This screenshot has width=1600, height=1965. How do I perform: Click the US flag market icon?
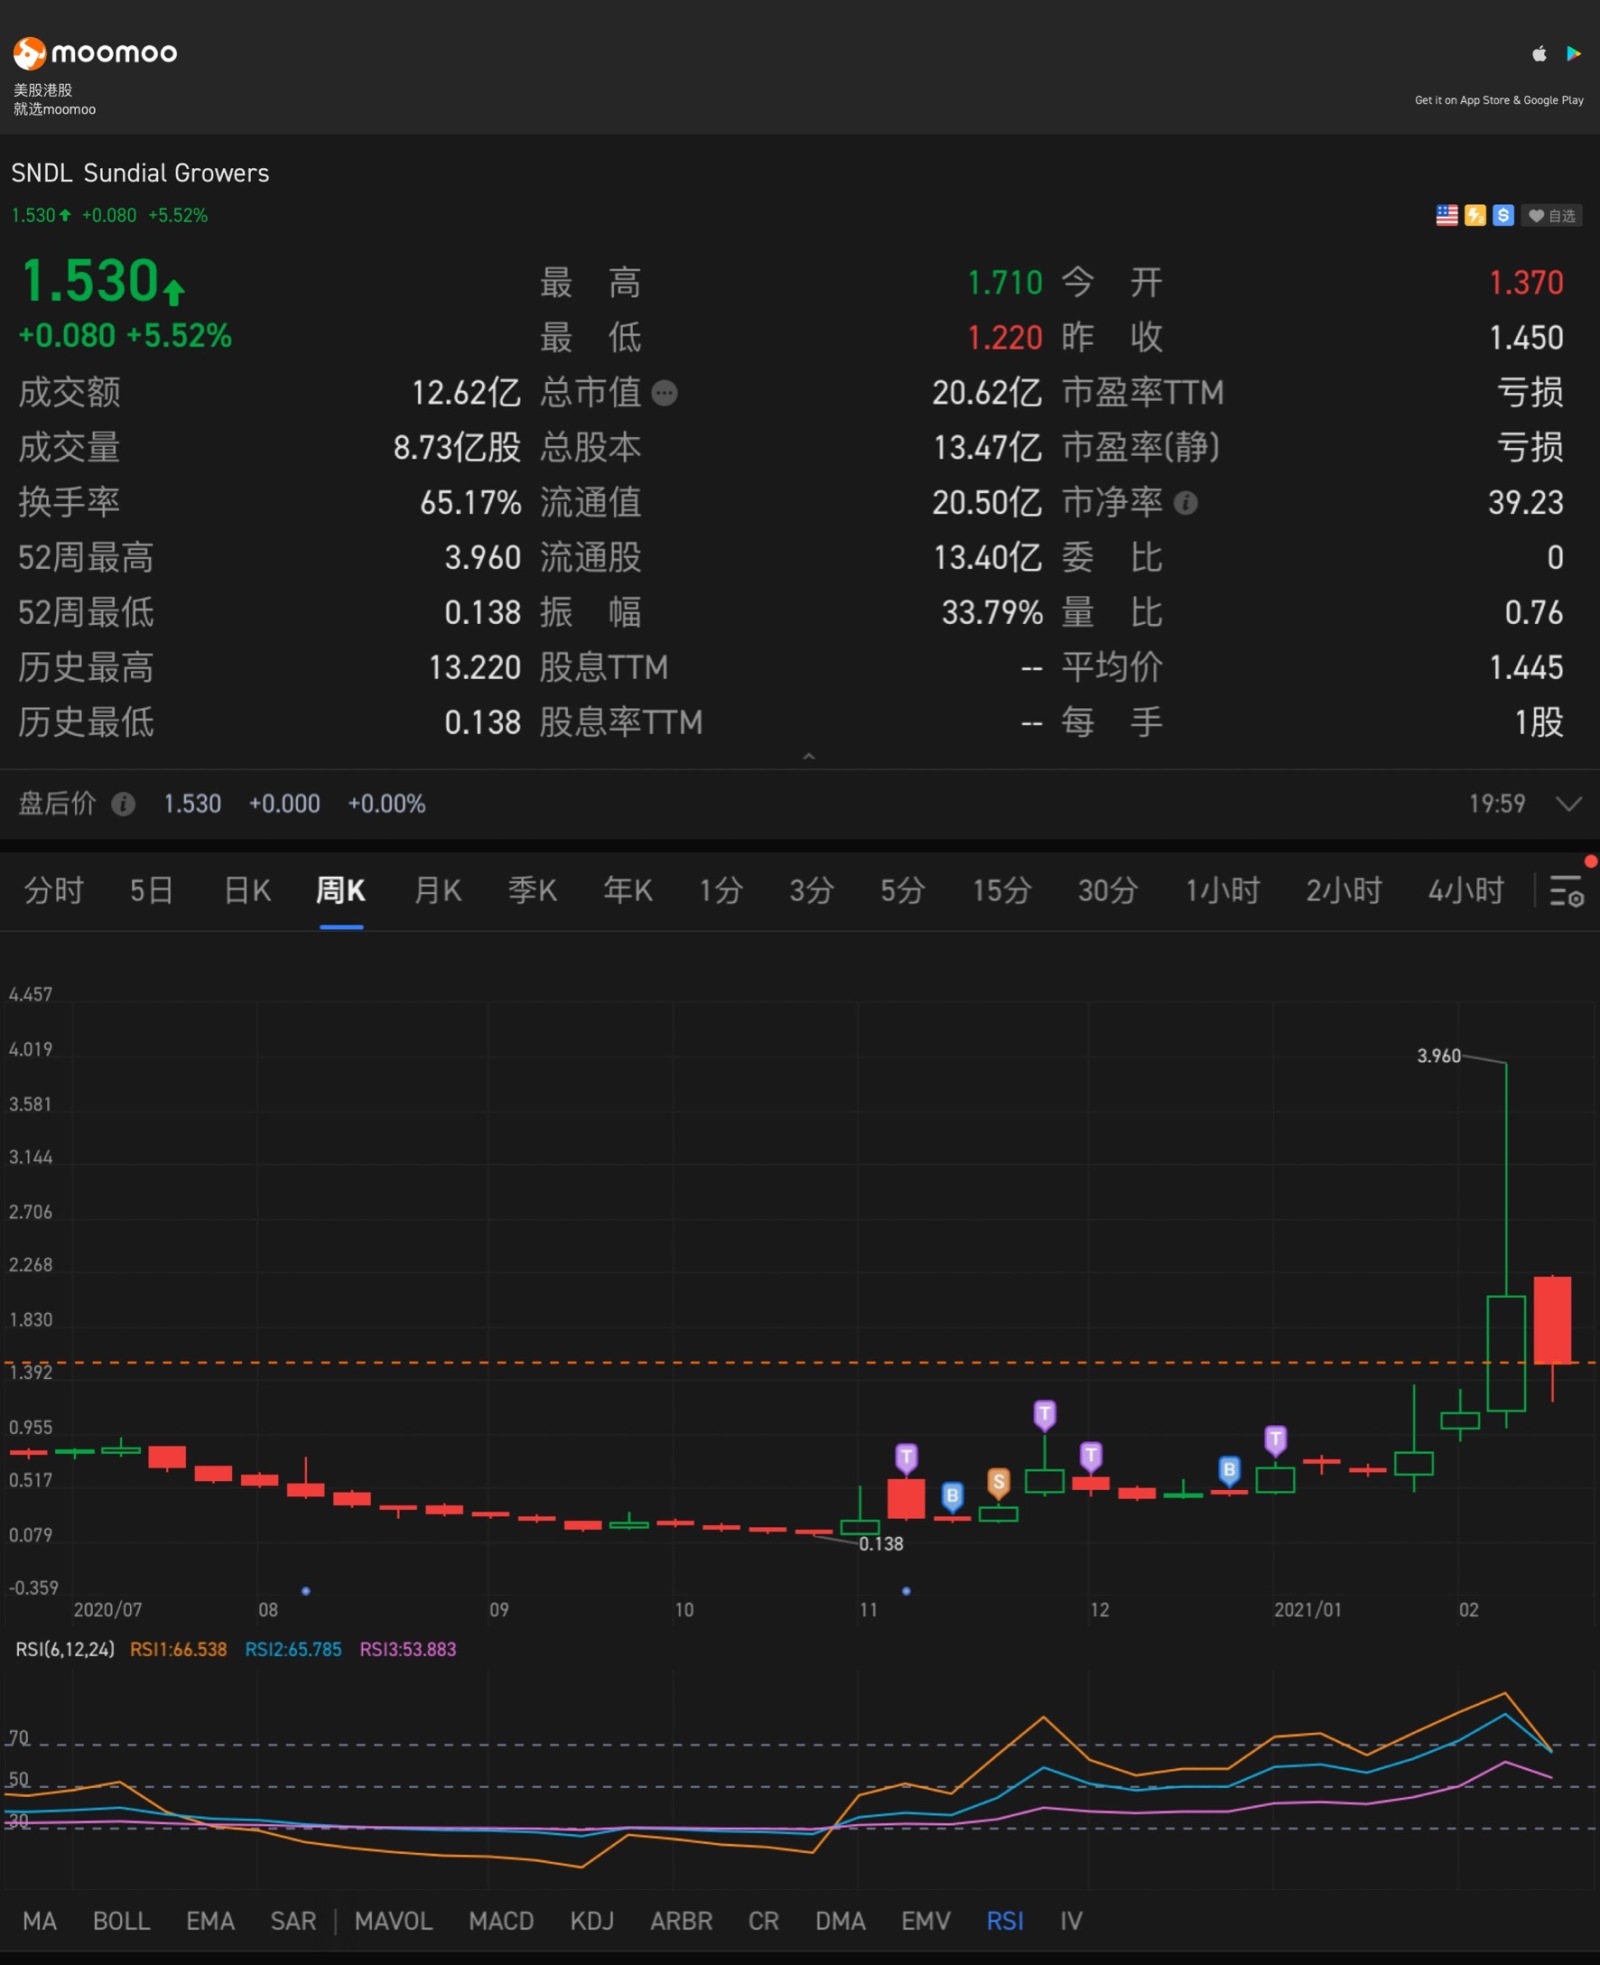pyautogui.click(x=1446, y=215)
